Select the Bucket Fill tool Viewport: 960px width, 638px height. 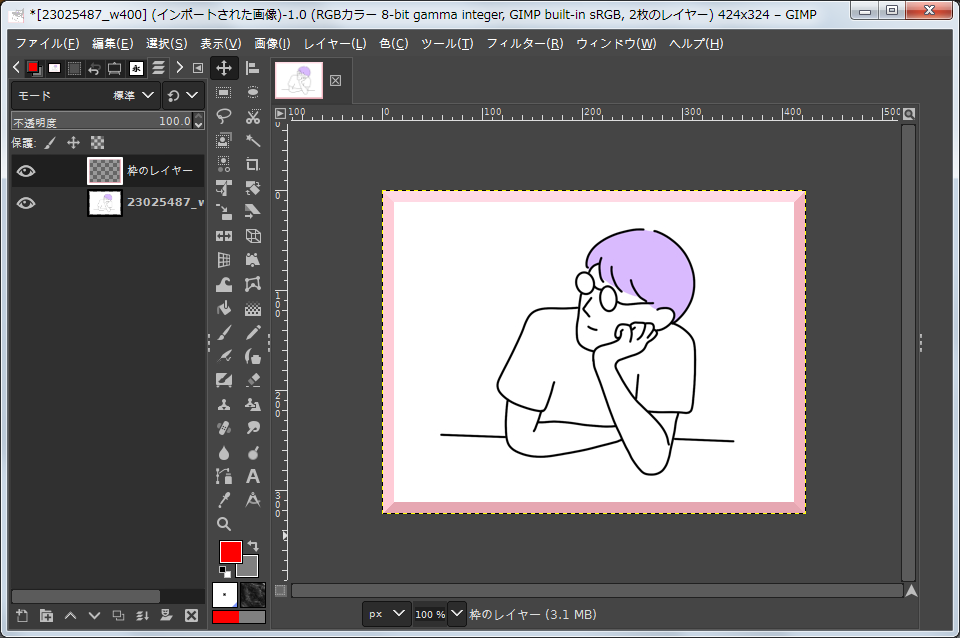(x=224, y=308)
